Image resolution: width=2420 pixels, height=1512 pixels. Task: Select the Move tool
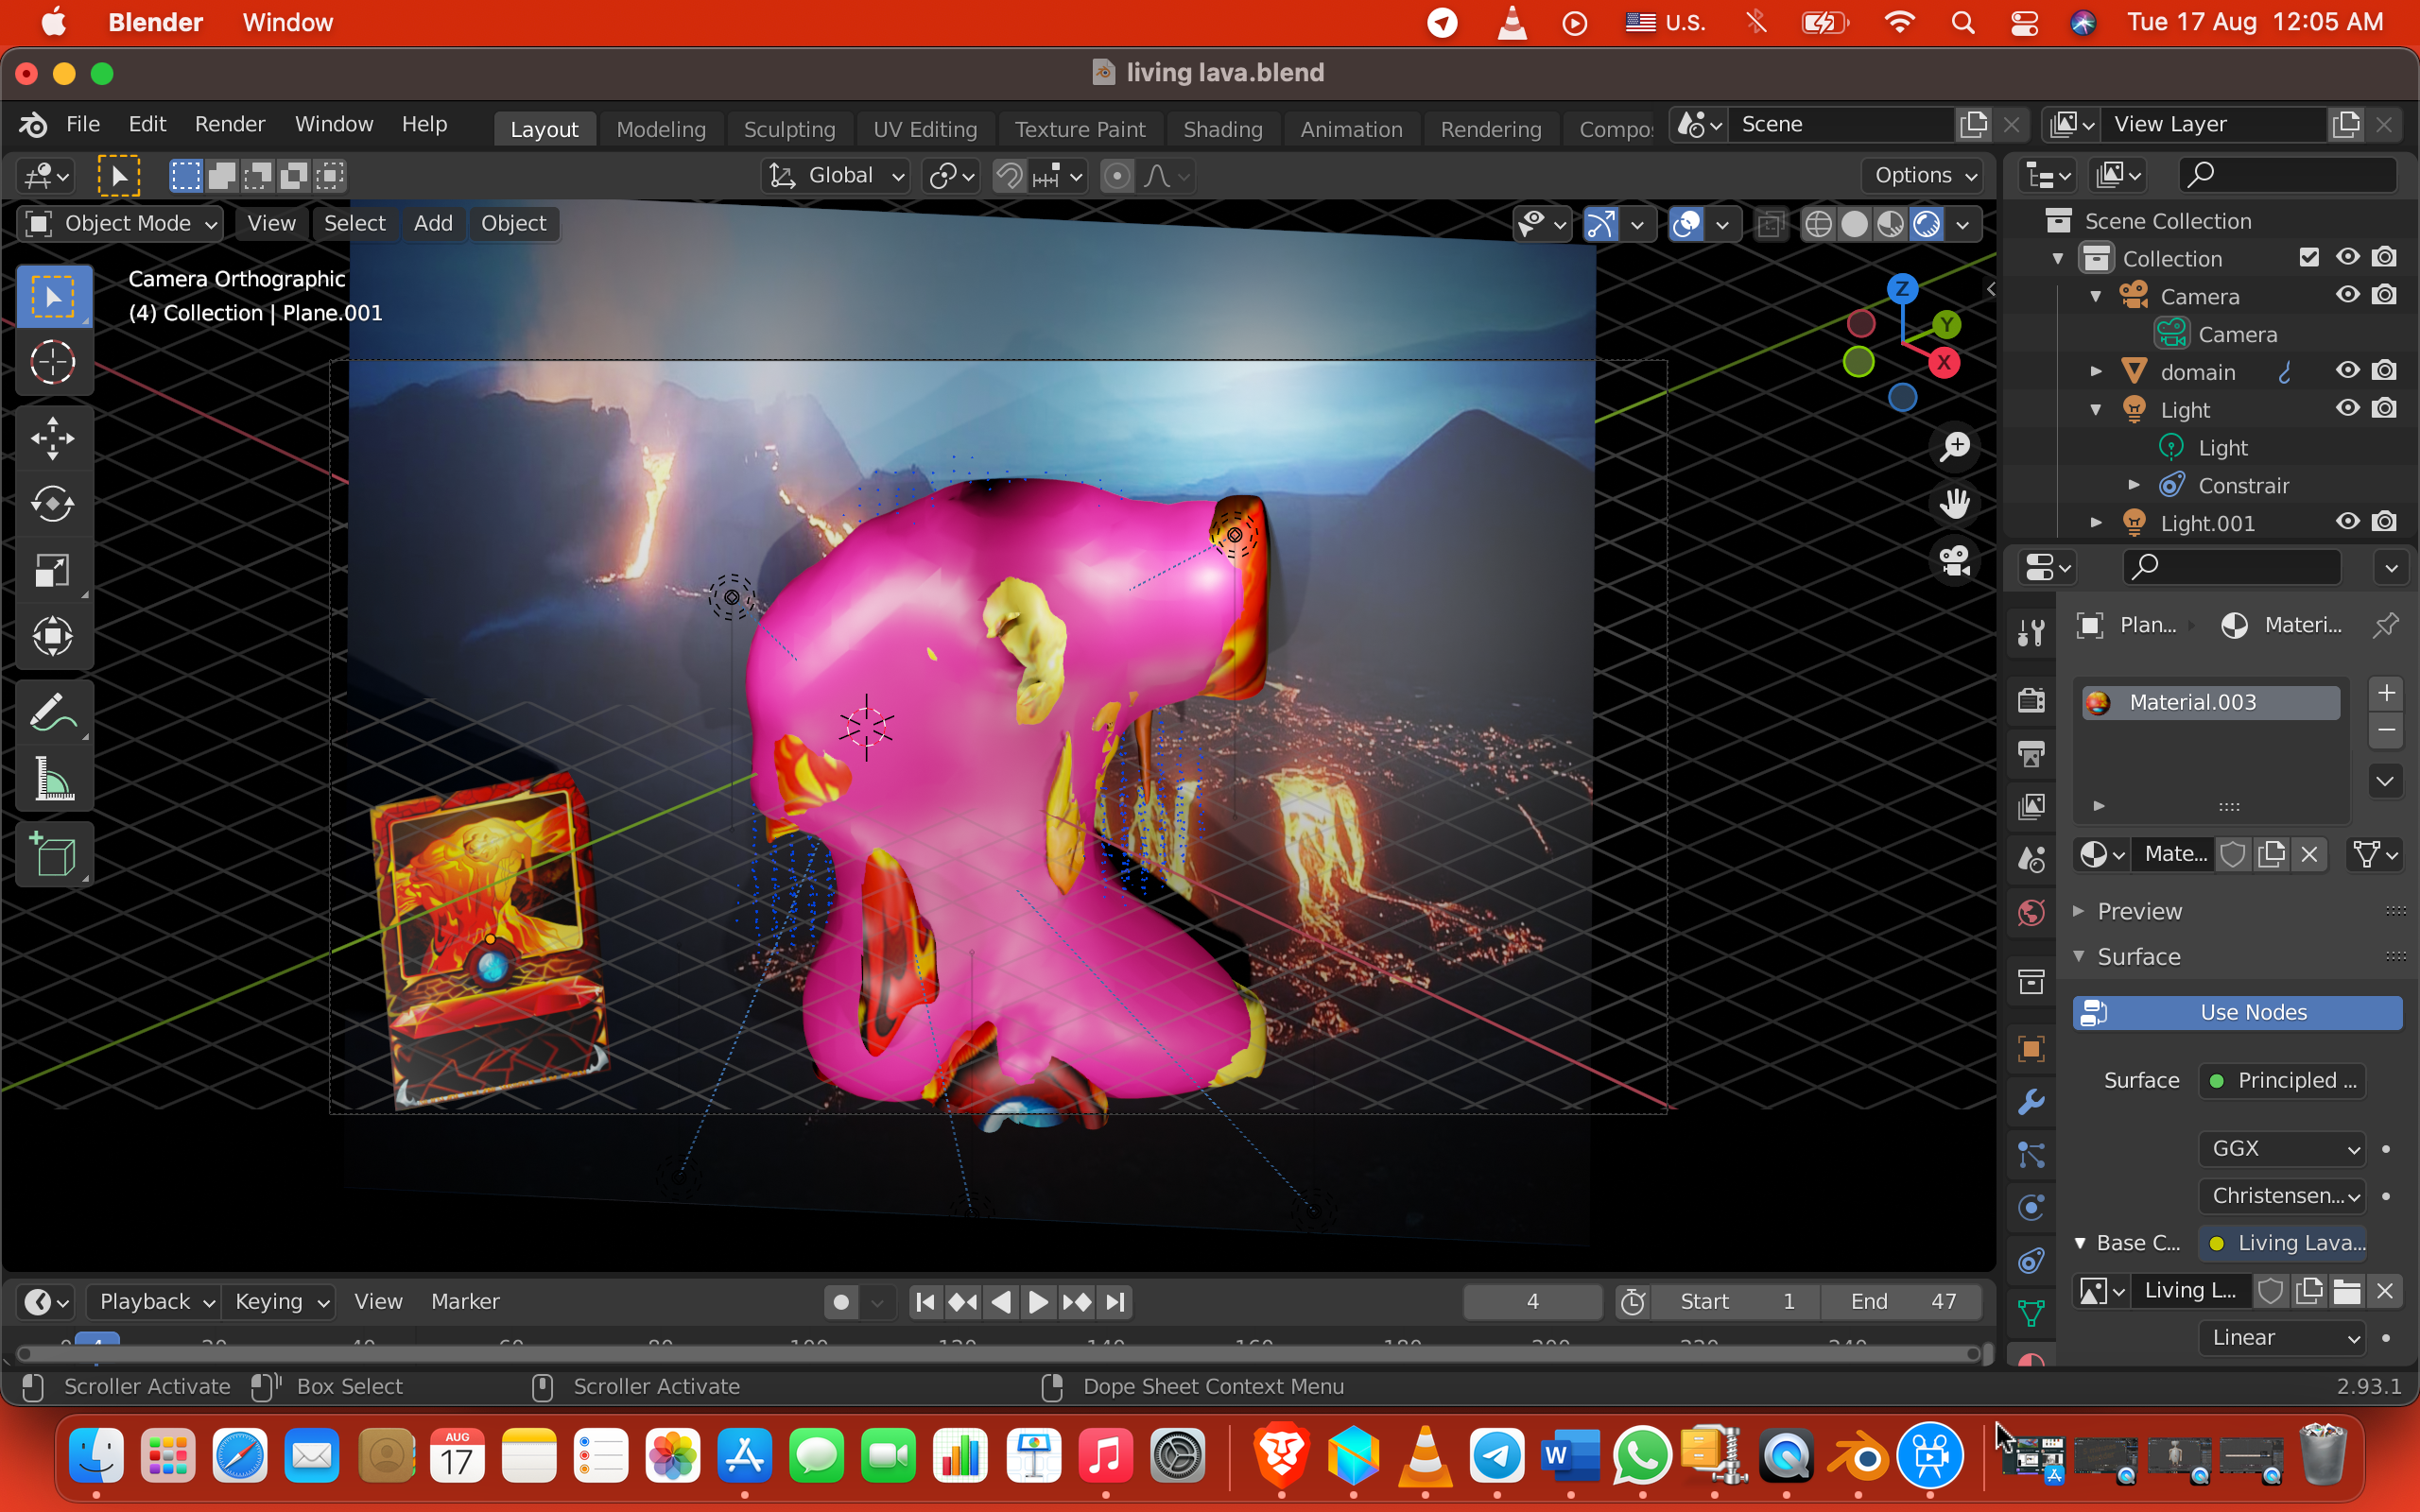point(53,438)
